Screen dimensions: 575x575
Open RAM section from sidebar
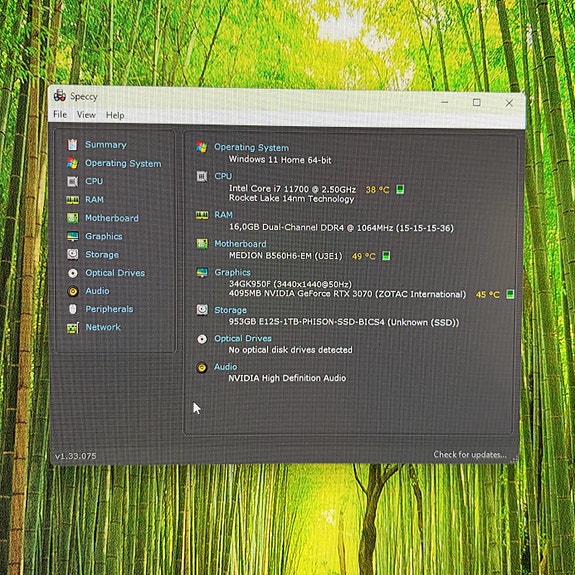pyautogui.click(x=94, y=199)
